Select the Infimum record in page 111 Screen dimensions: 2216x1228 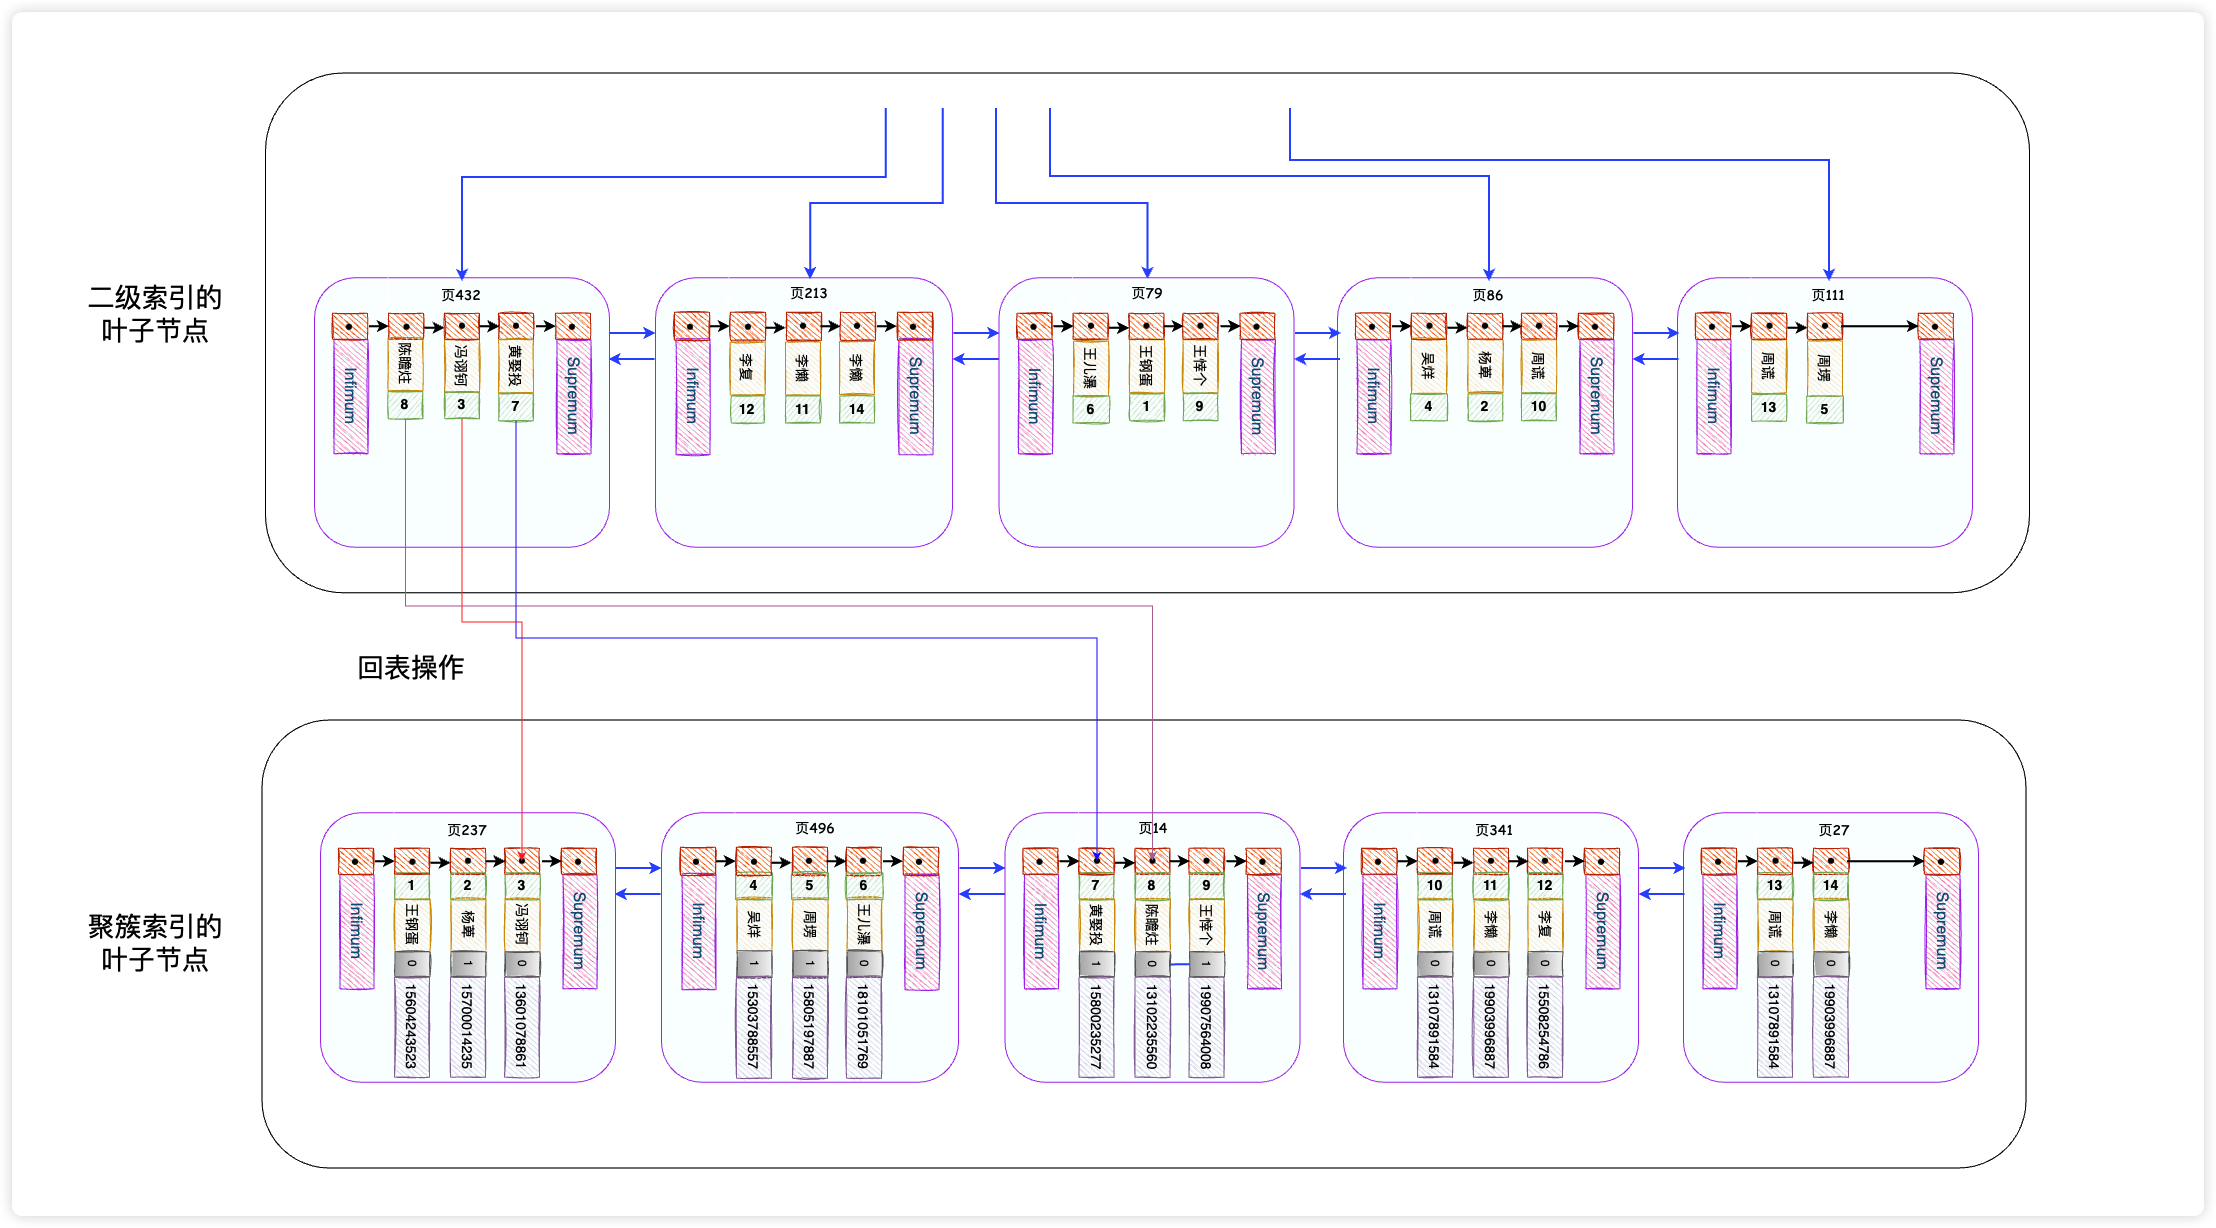[1713, 397]
